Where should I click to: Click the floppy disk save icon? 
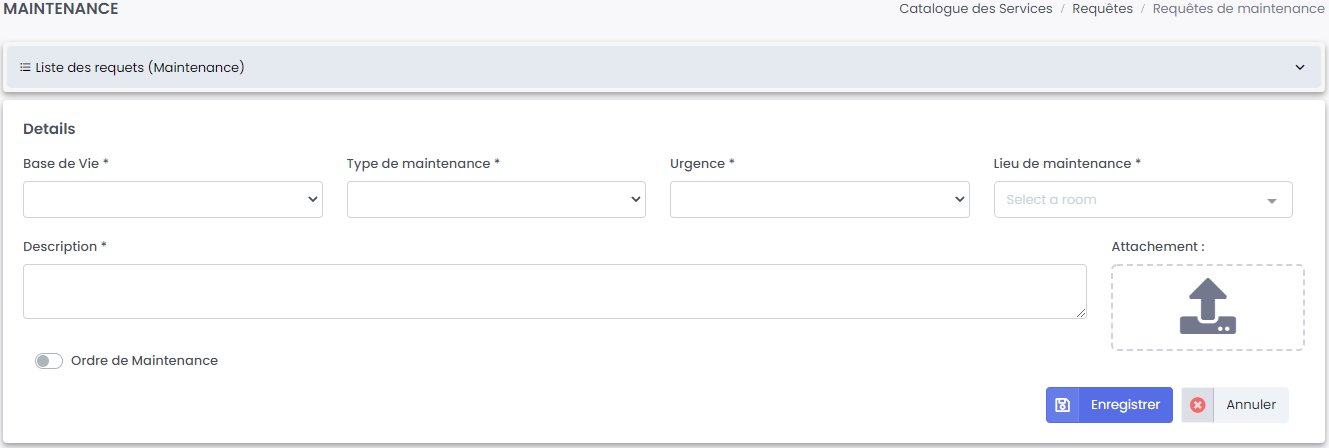tap(1063, 405)
